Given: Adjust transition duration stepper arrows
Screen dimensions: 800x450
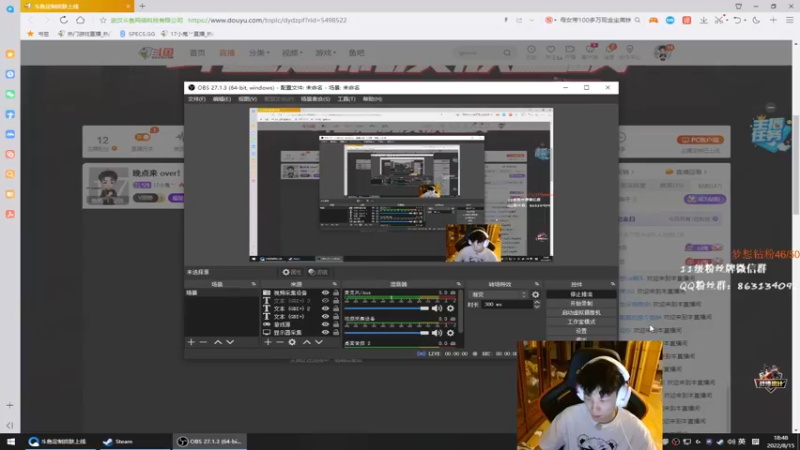Looking at the screenshot, I should 537,304.
